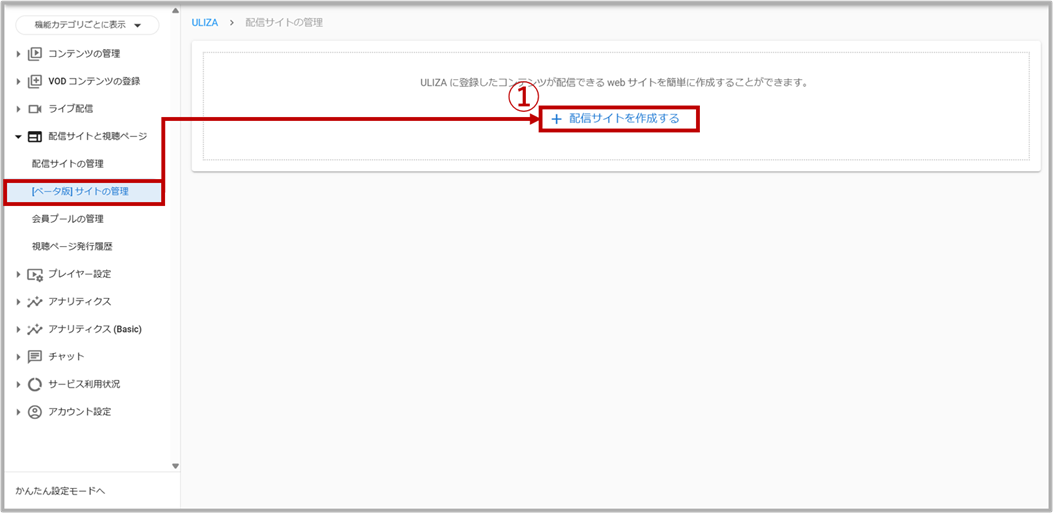Viewport: 1053px width, 513px height.
Task: Click the アナリティクス (Basic) chart icon
Action: tap(35, 329)
